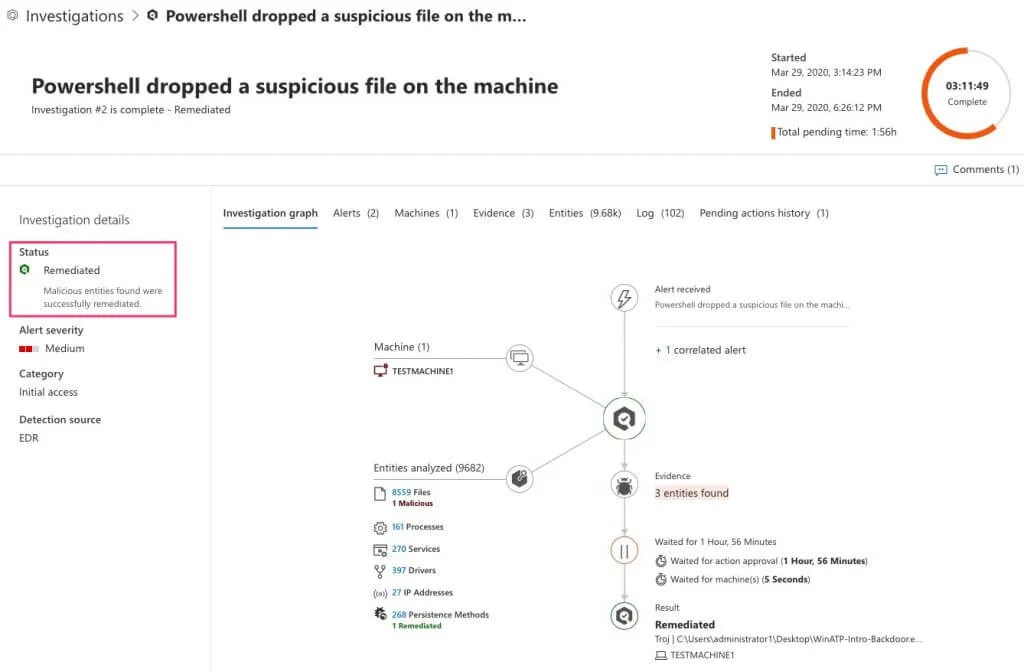Click the Evidence bug node icon
Image resolution: width=1024 pixels, height=672 pixels.
pyautogui.click(x=624, y=485)
